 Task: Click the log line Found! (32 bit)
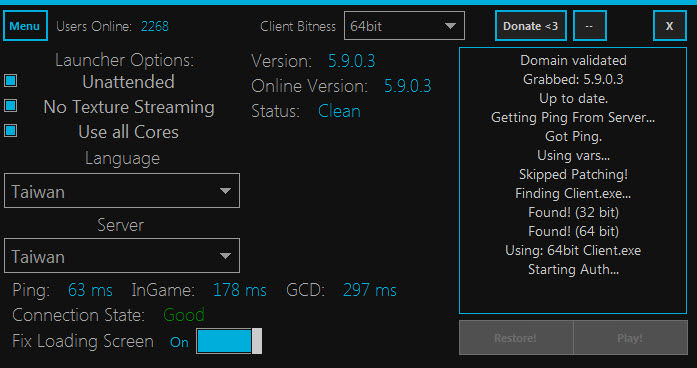coord(573,212)
